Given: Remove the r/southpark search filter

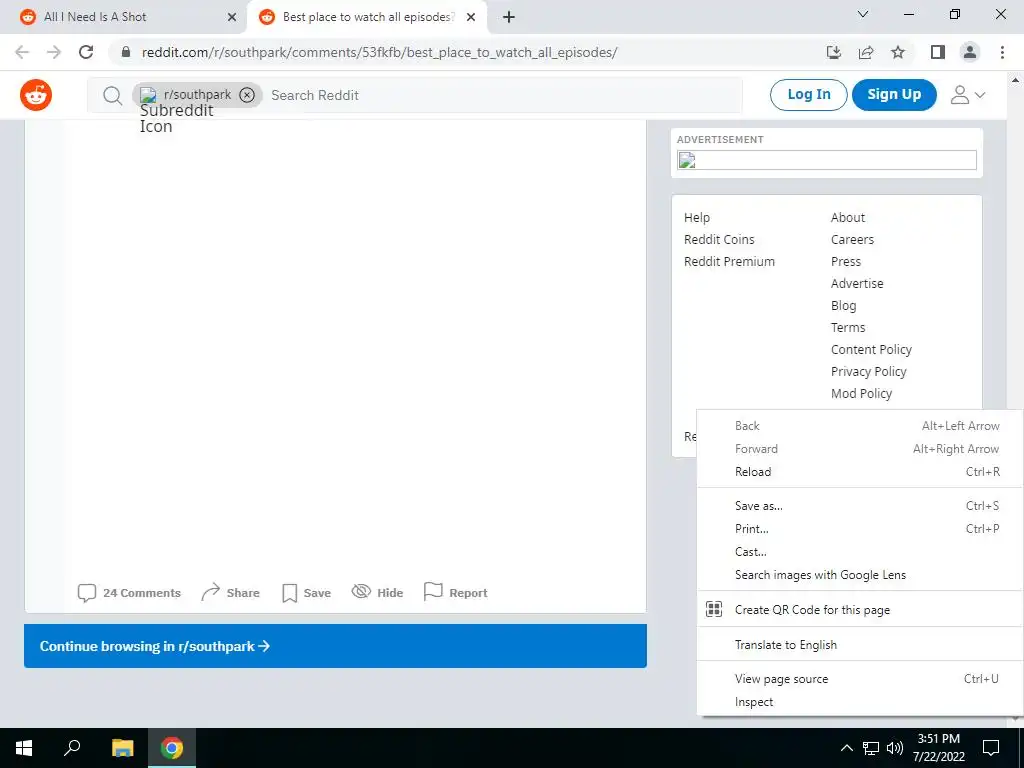Looking at the screenshot, I should pyautogui.click(x=247, y=95).
